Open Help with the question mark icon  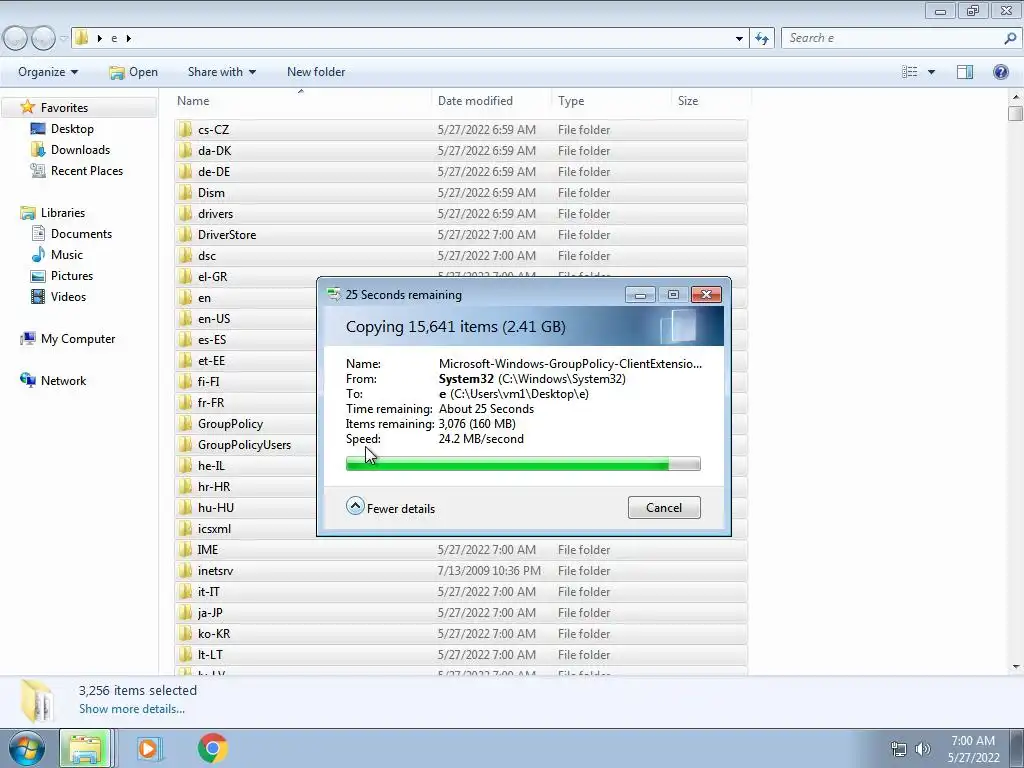(1000, 72)
